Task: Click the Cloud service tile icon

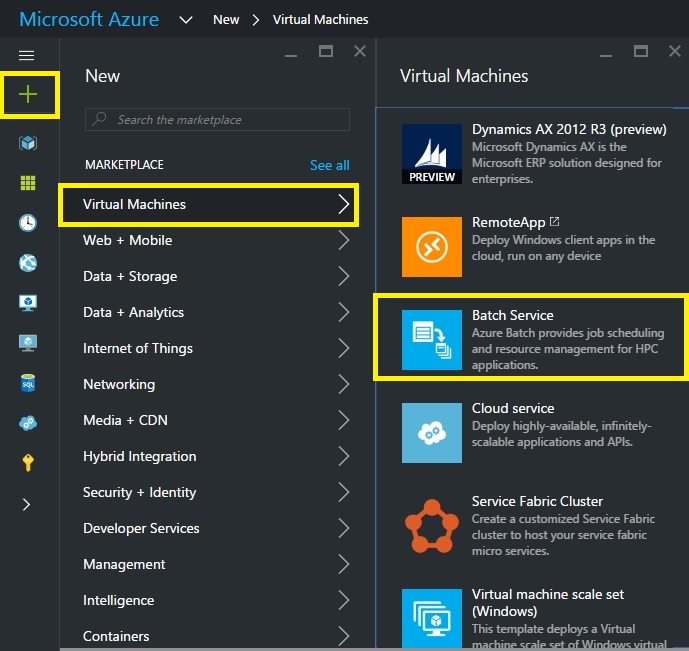Action: click(x=432, y=433)
